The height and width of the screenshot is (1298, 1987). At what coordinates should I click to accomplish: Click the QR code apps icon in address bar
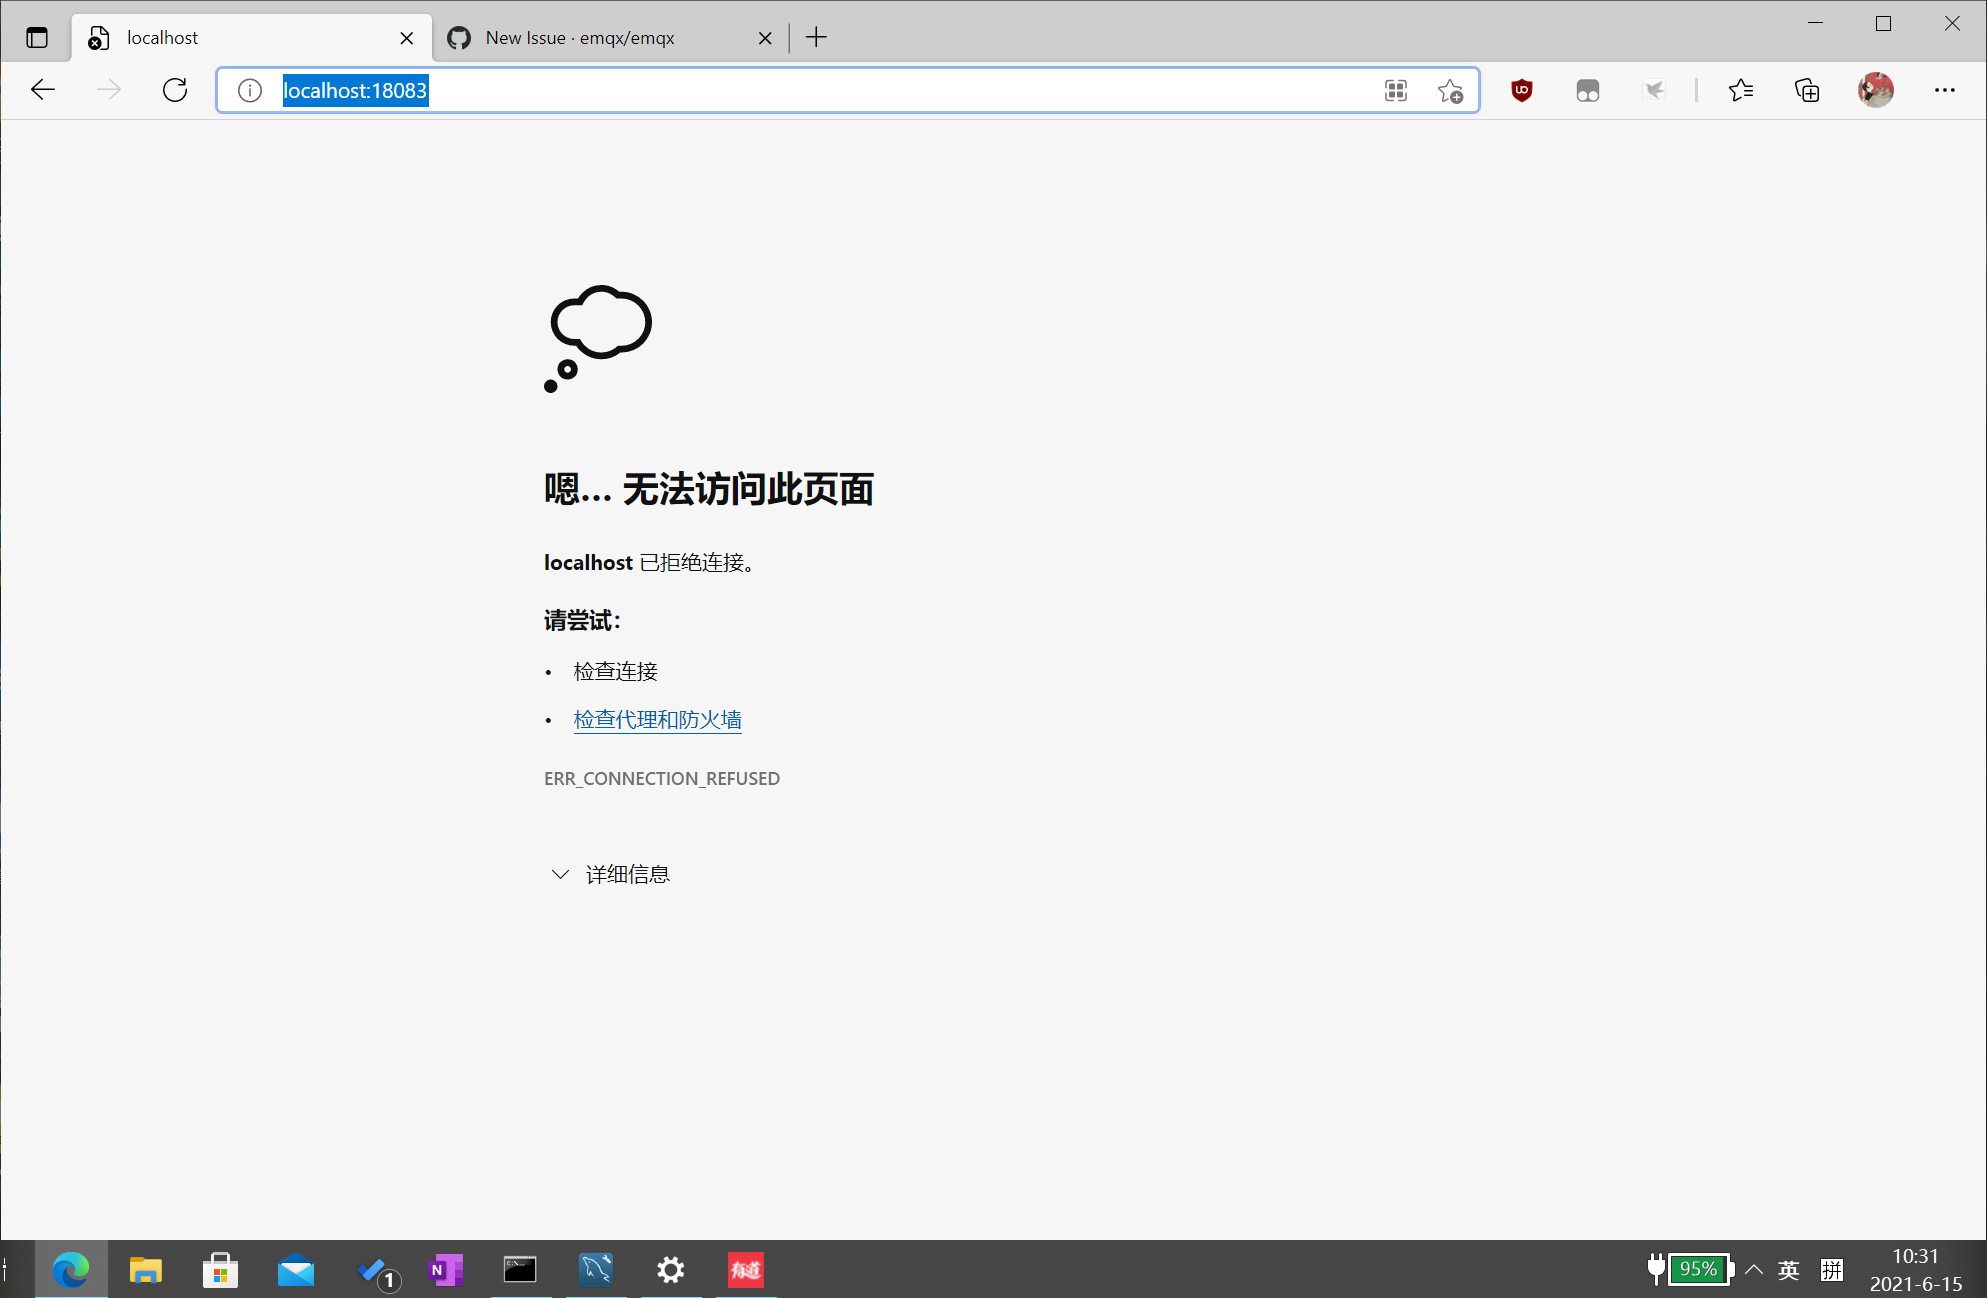tap(1395, 91)
